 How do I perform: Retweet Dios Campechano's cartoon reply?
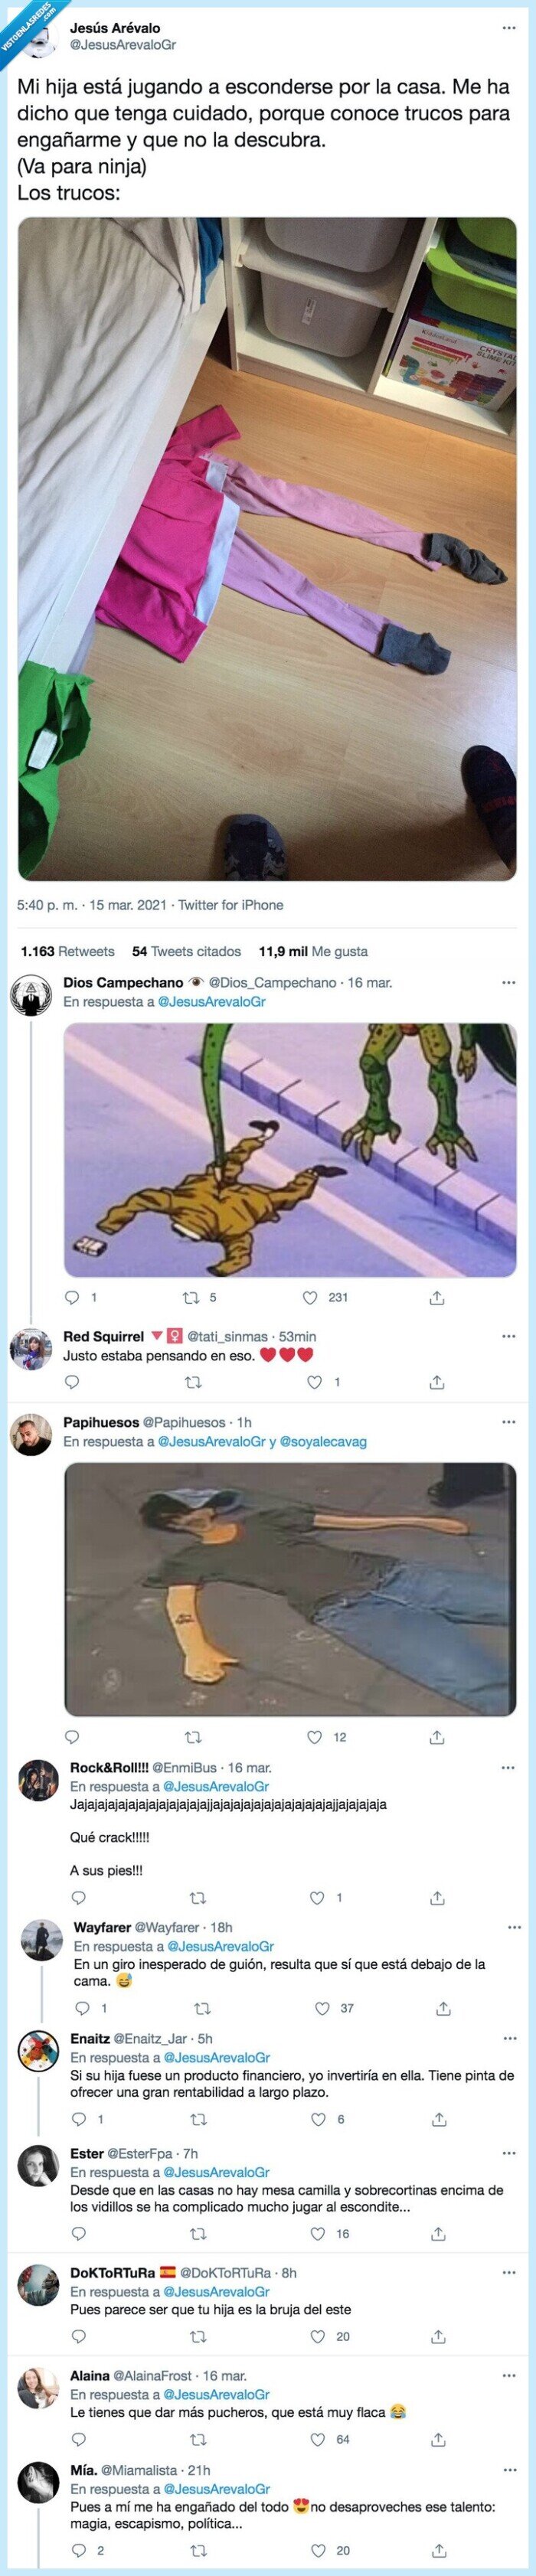point(191,1297)
